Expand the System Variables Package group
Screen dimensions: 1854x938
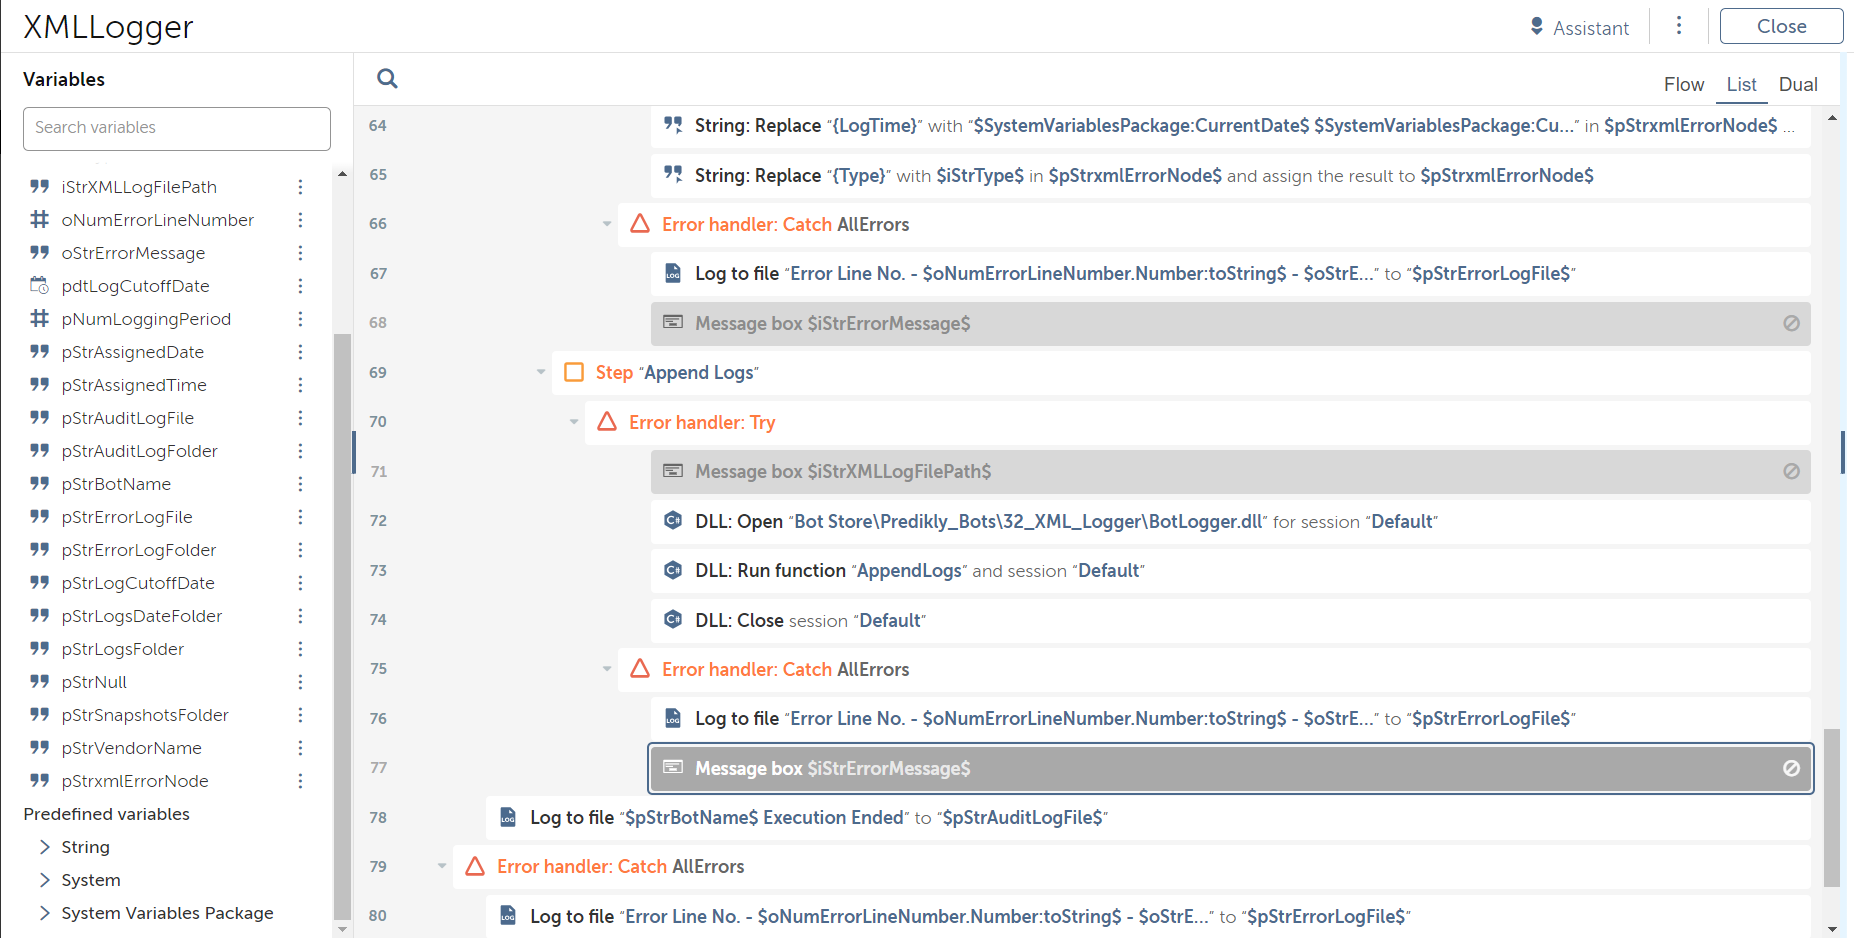(x=45, y=913)
